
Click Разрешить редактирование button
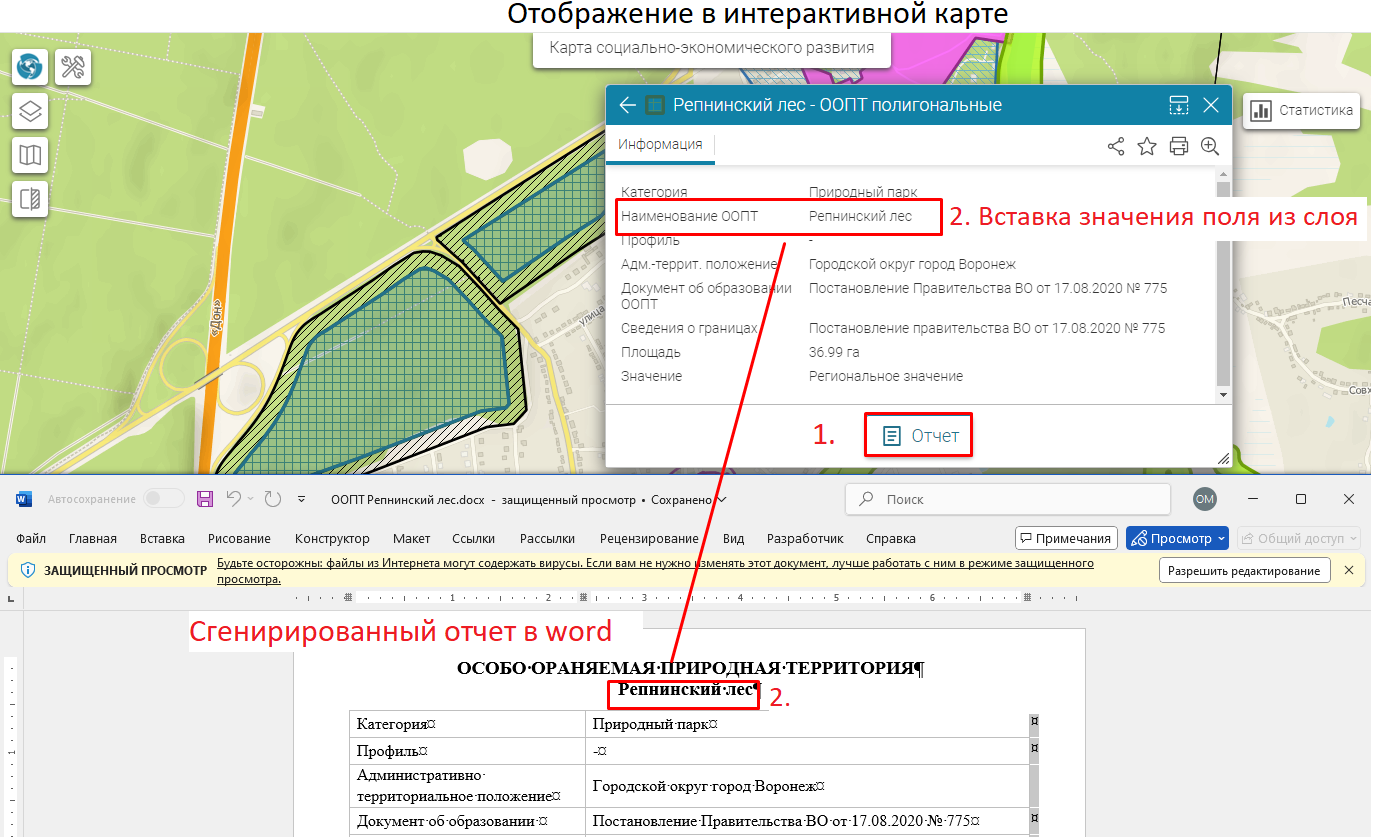click(x=1245, y=571)
